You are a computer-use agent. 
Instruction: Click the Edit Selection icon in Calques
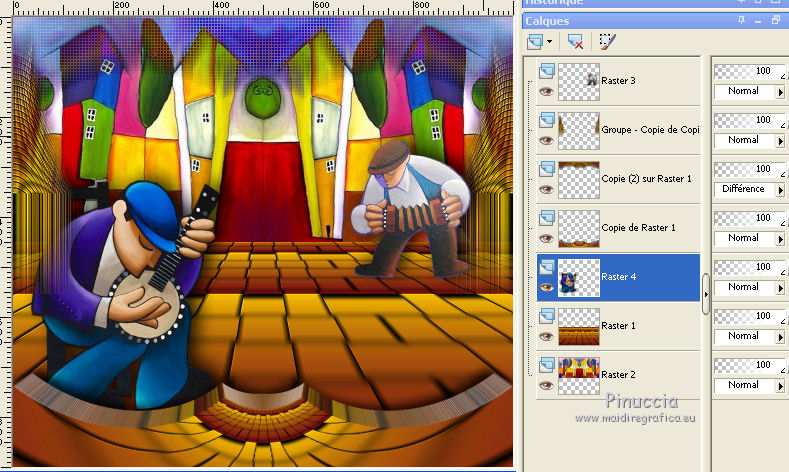click(x=607, y=41)
